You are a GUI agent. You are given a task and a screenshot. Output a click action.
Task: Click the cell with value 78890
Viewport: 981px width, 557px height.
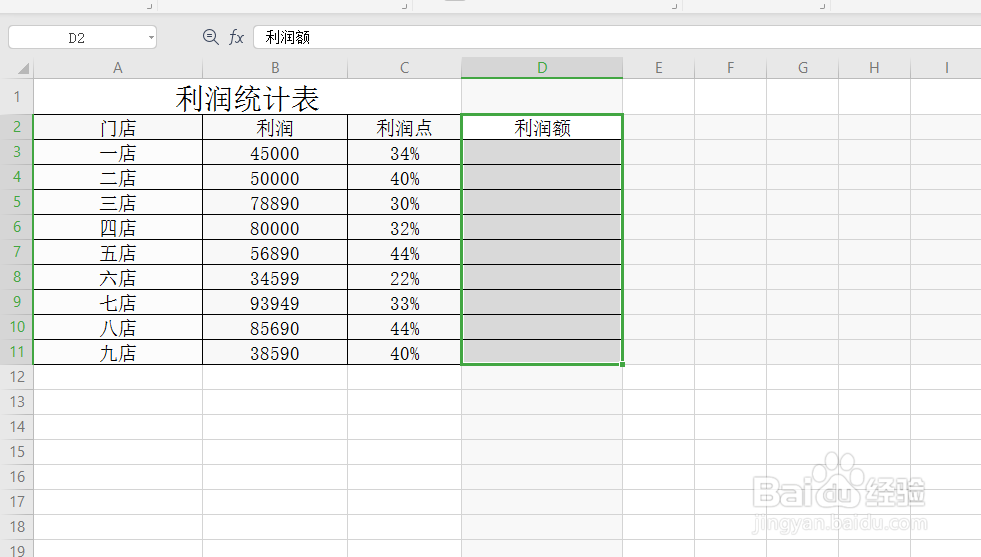(275, 203)
